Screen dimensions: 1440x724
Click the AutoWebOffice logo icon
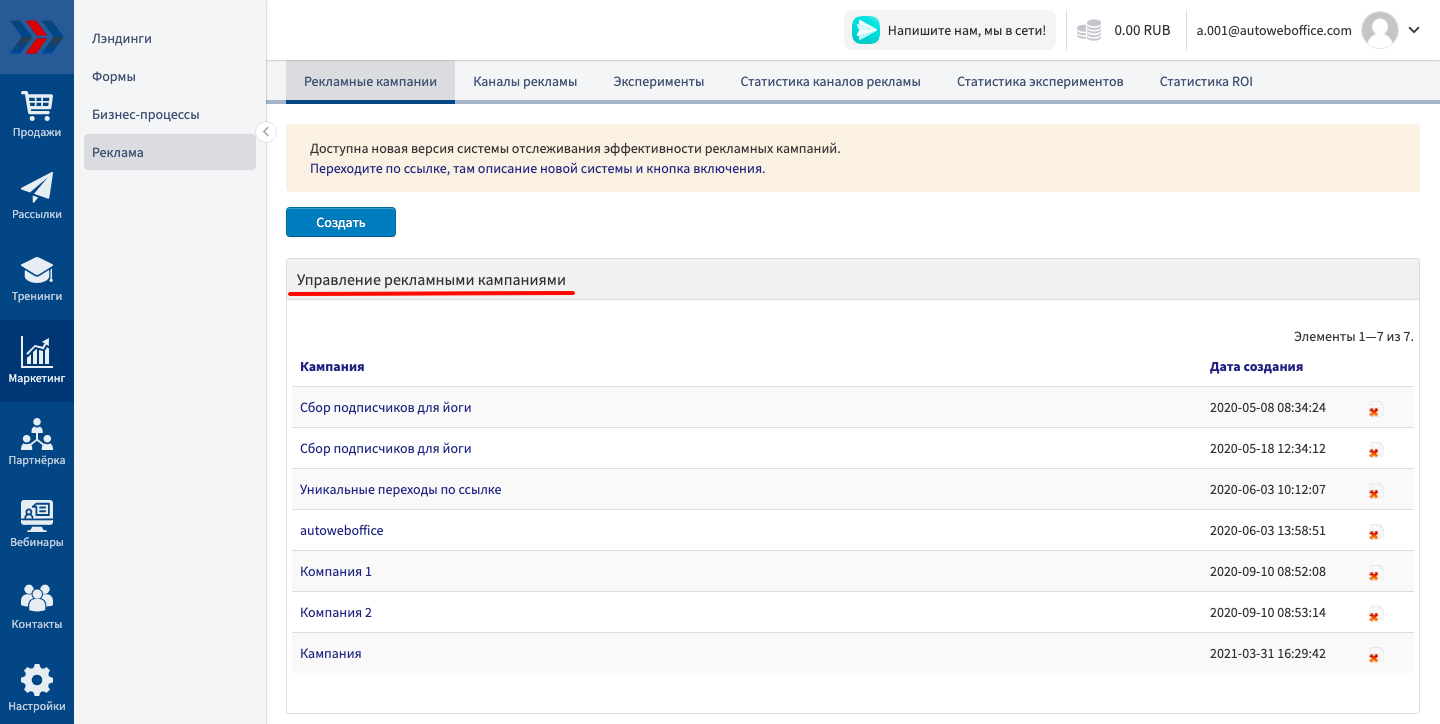pos(37,37)
